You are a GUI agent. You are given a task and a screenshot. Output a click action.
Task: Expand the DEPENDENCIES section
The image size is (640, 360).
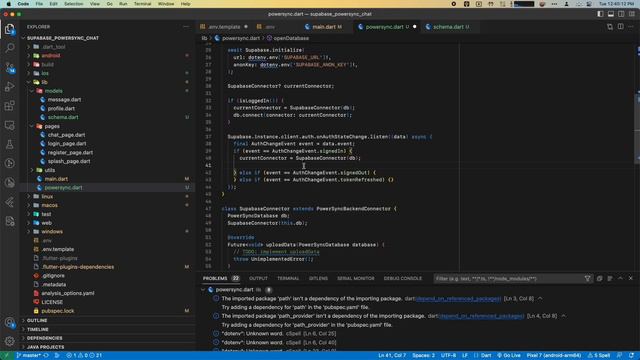(44, 338)
